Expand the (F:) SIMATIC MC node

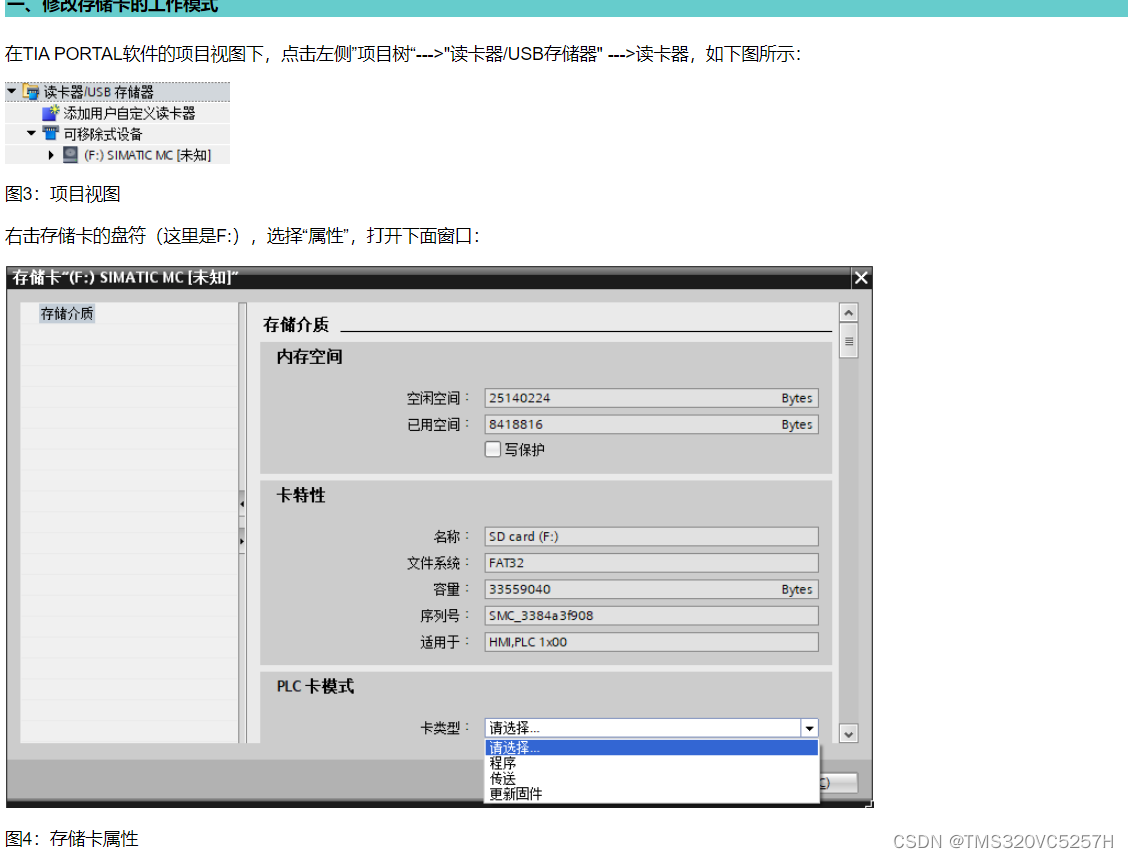50,155
